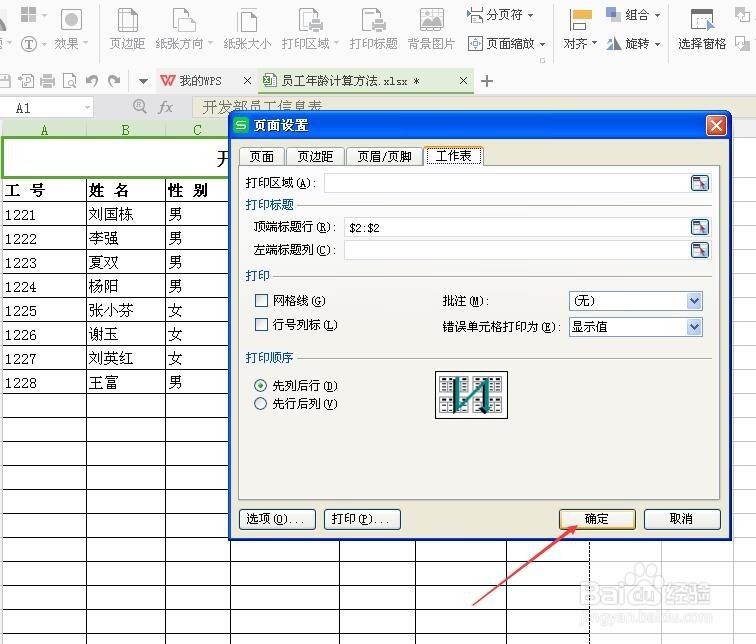
Task: Open the 纸张大小 paper size tool
Action: (x=247, y=29)
